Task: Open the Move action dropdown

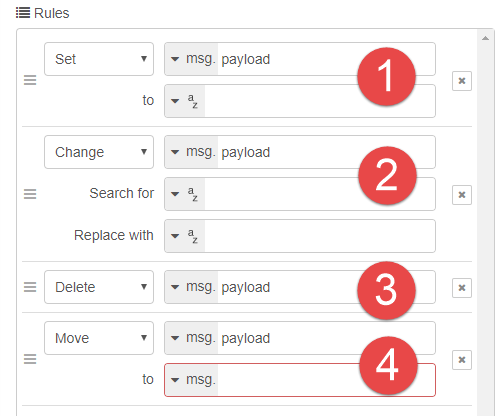Action: tap(99, 338)
